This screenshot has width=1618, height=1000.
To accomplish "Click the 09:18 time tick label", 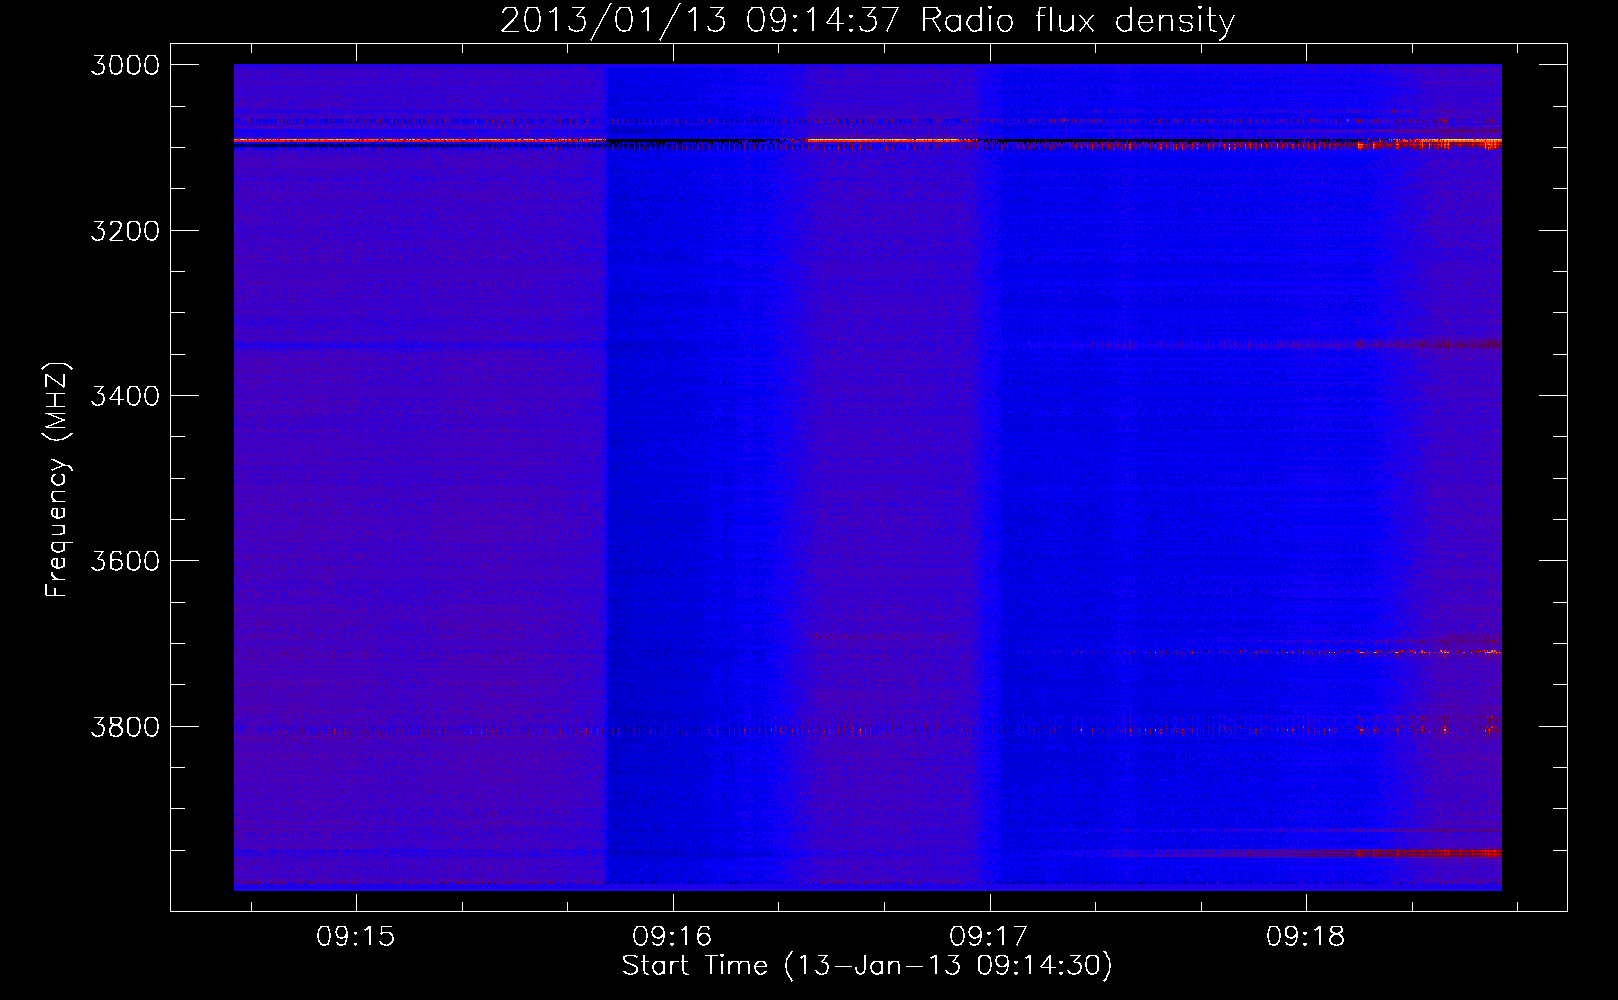I will pos(1306,937).
